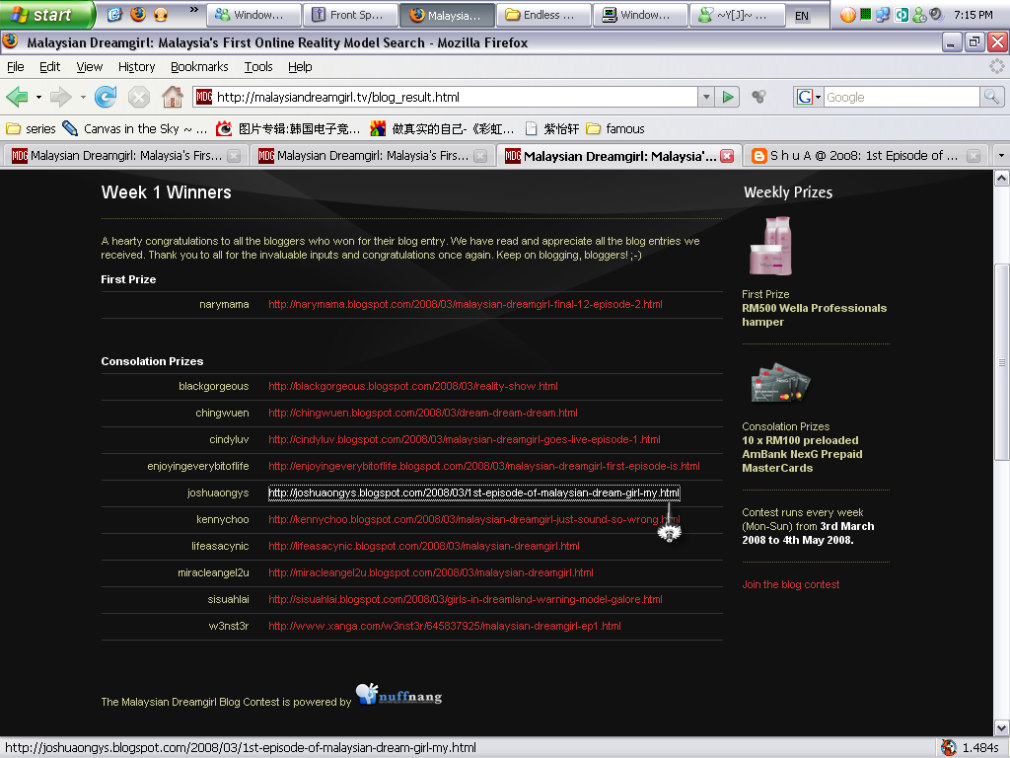Open the w3nst3r xanga link

pyautogui.click(x=444, y=626)
